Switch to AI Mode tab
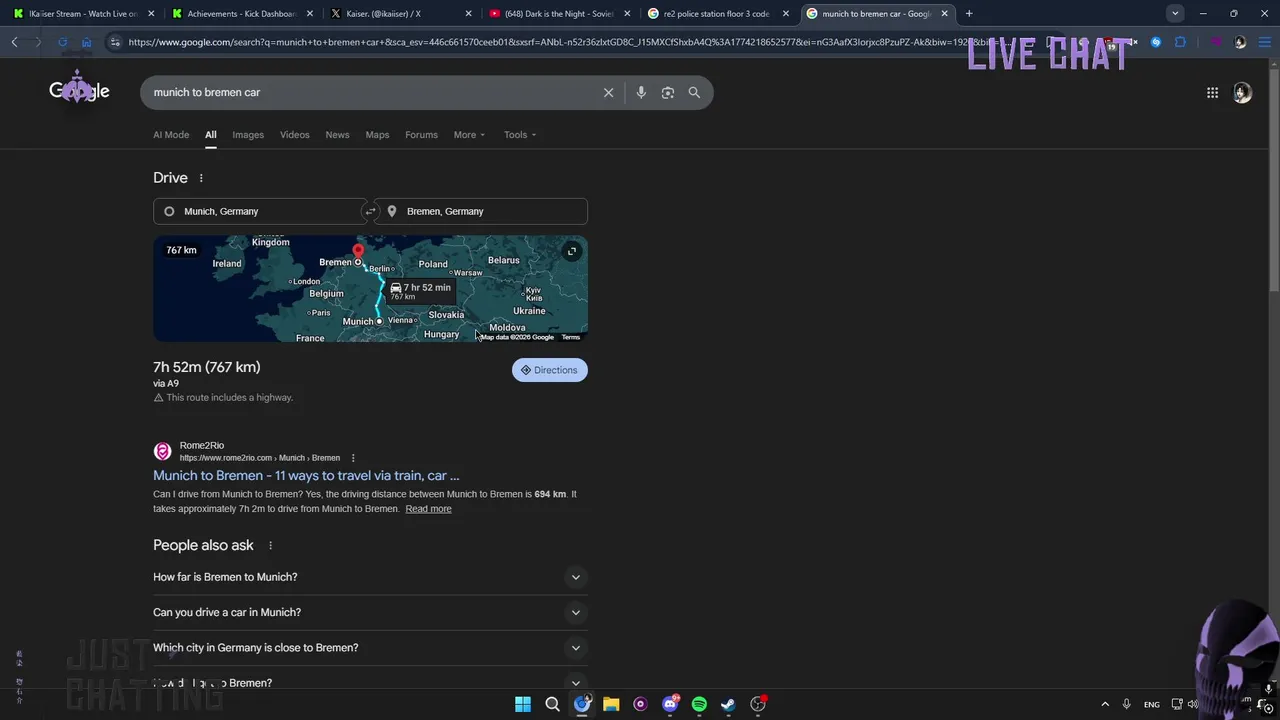The width and height of the screenshot is (1280, 720). [171, 135]
